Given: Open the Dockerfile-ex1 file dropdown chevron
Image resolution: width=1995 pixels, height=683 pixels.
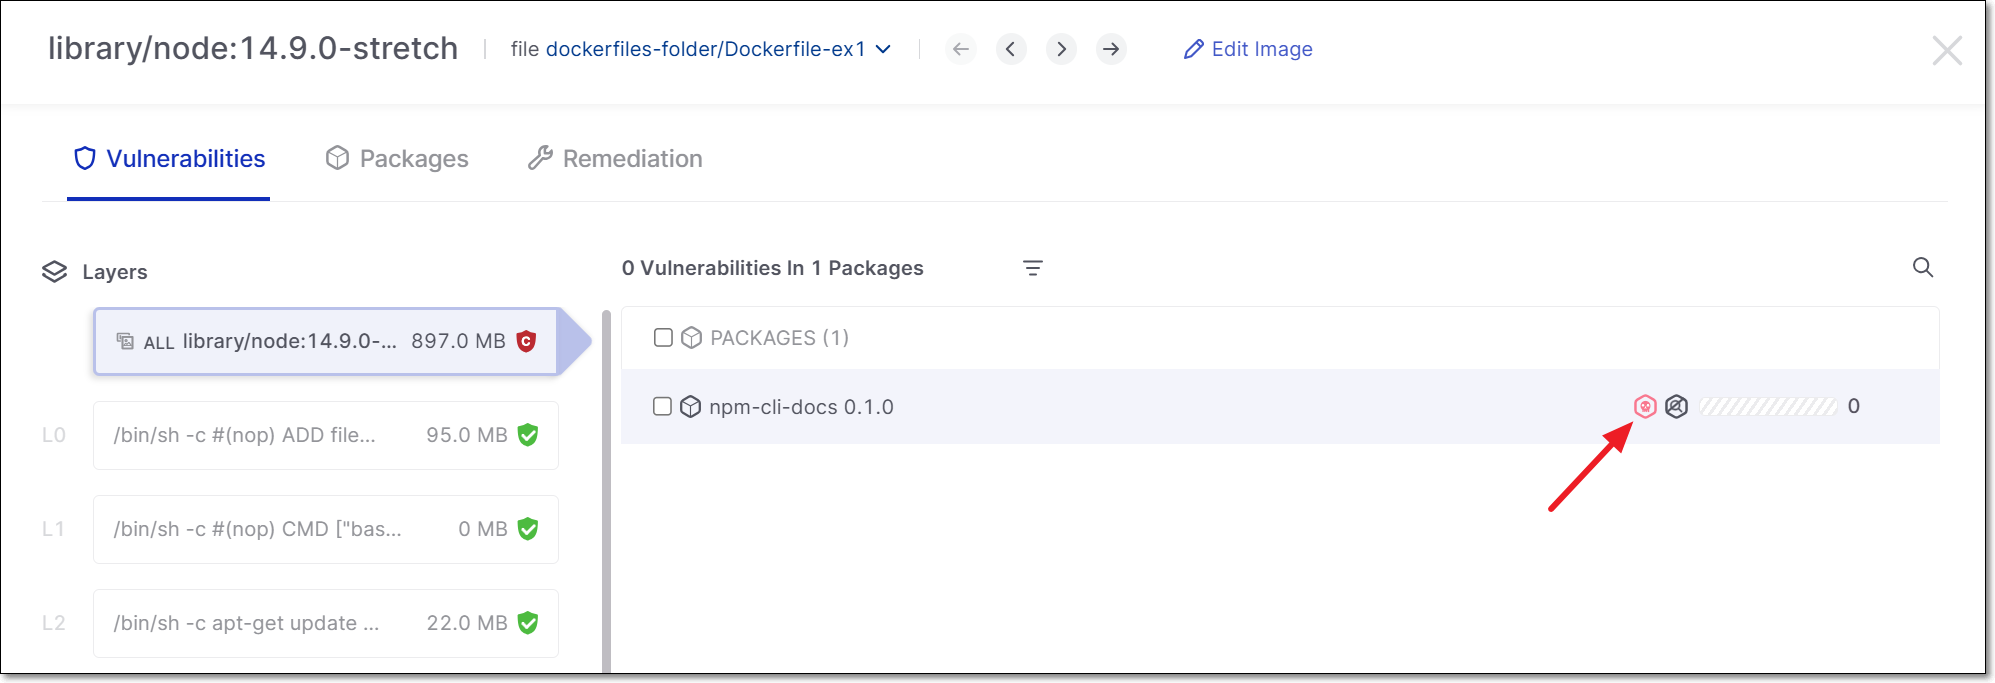Looking at the screenshot, I should tap(883, 49).
